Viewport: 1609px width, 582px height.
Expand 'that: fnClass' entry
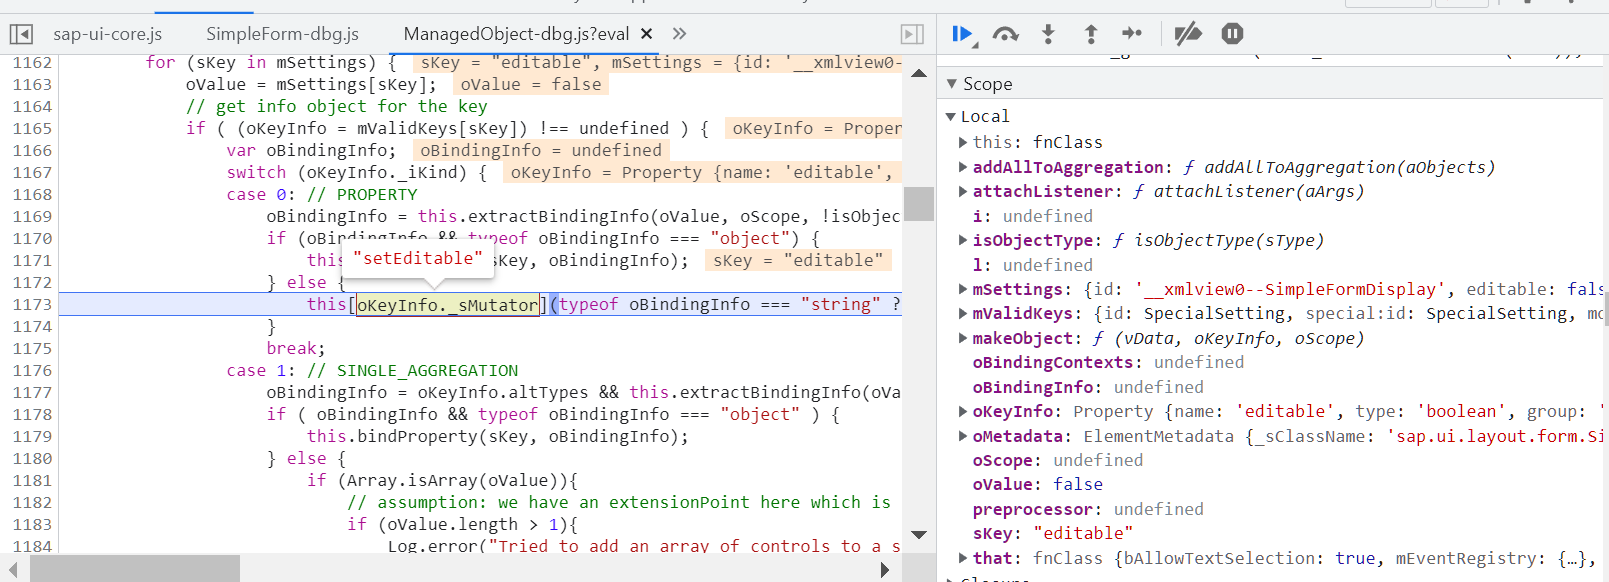point(963,558)
